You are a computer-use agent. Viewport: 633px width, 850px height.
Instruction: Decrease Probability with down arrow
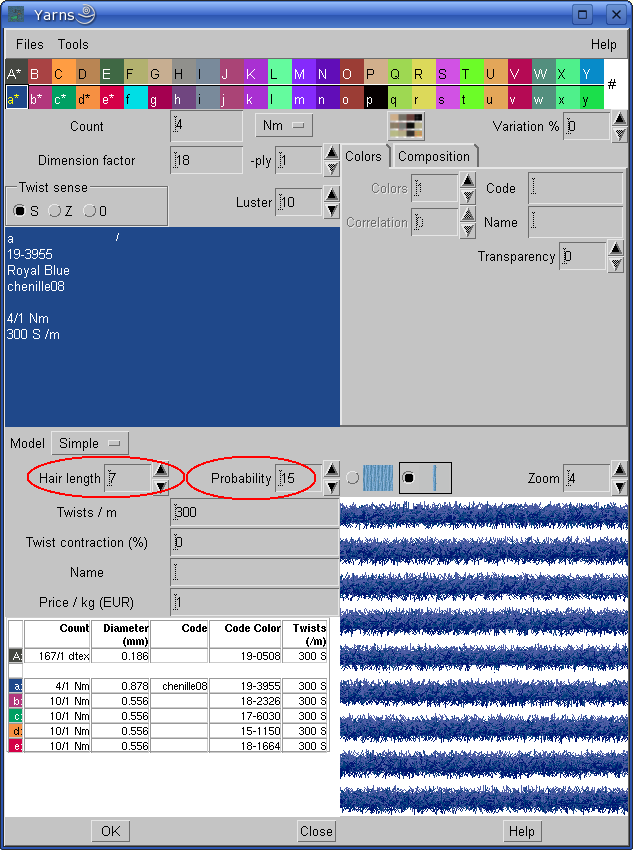332,486
